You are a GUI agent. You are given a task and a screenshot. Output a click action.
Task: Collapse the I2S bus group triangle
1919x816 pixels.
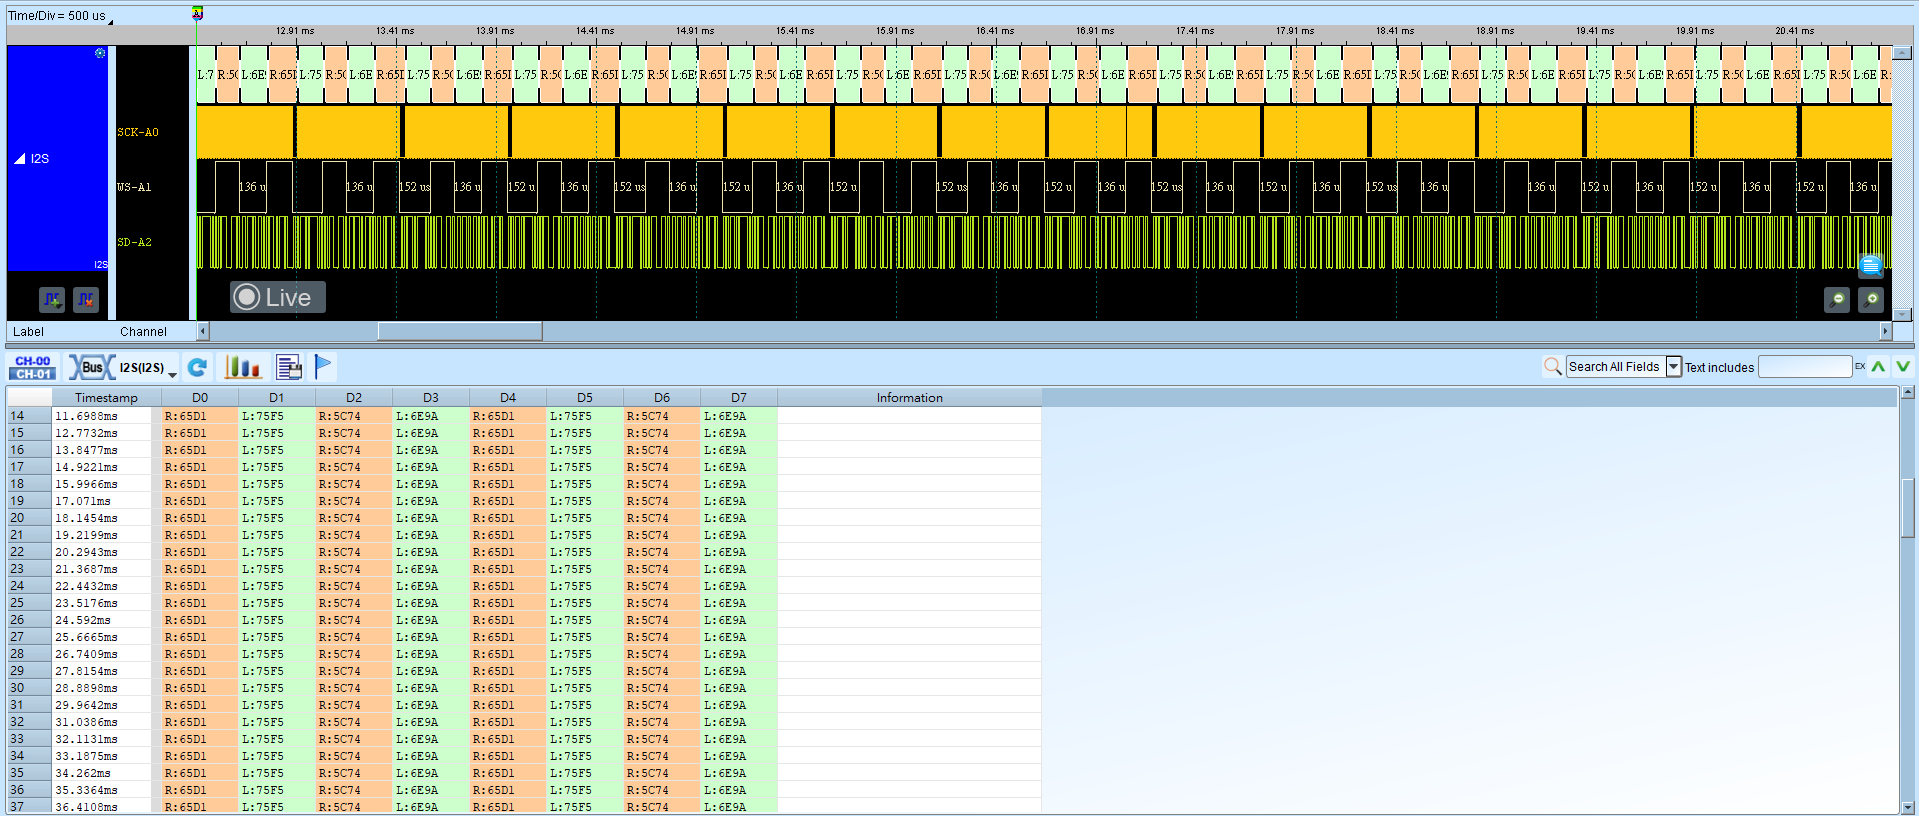pos(20,158)
